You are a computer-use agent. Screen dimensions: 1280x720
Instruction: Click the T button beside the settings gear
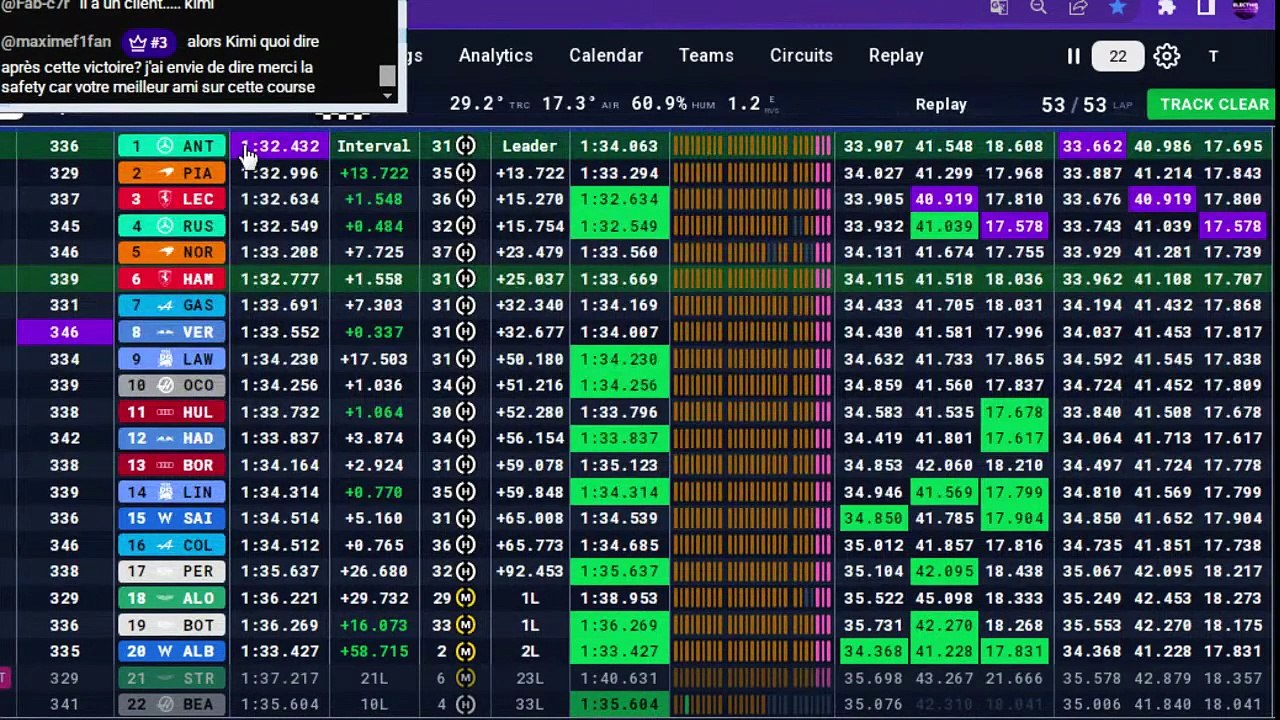click(1213, 56)
